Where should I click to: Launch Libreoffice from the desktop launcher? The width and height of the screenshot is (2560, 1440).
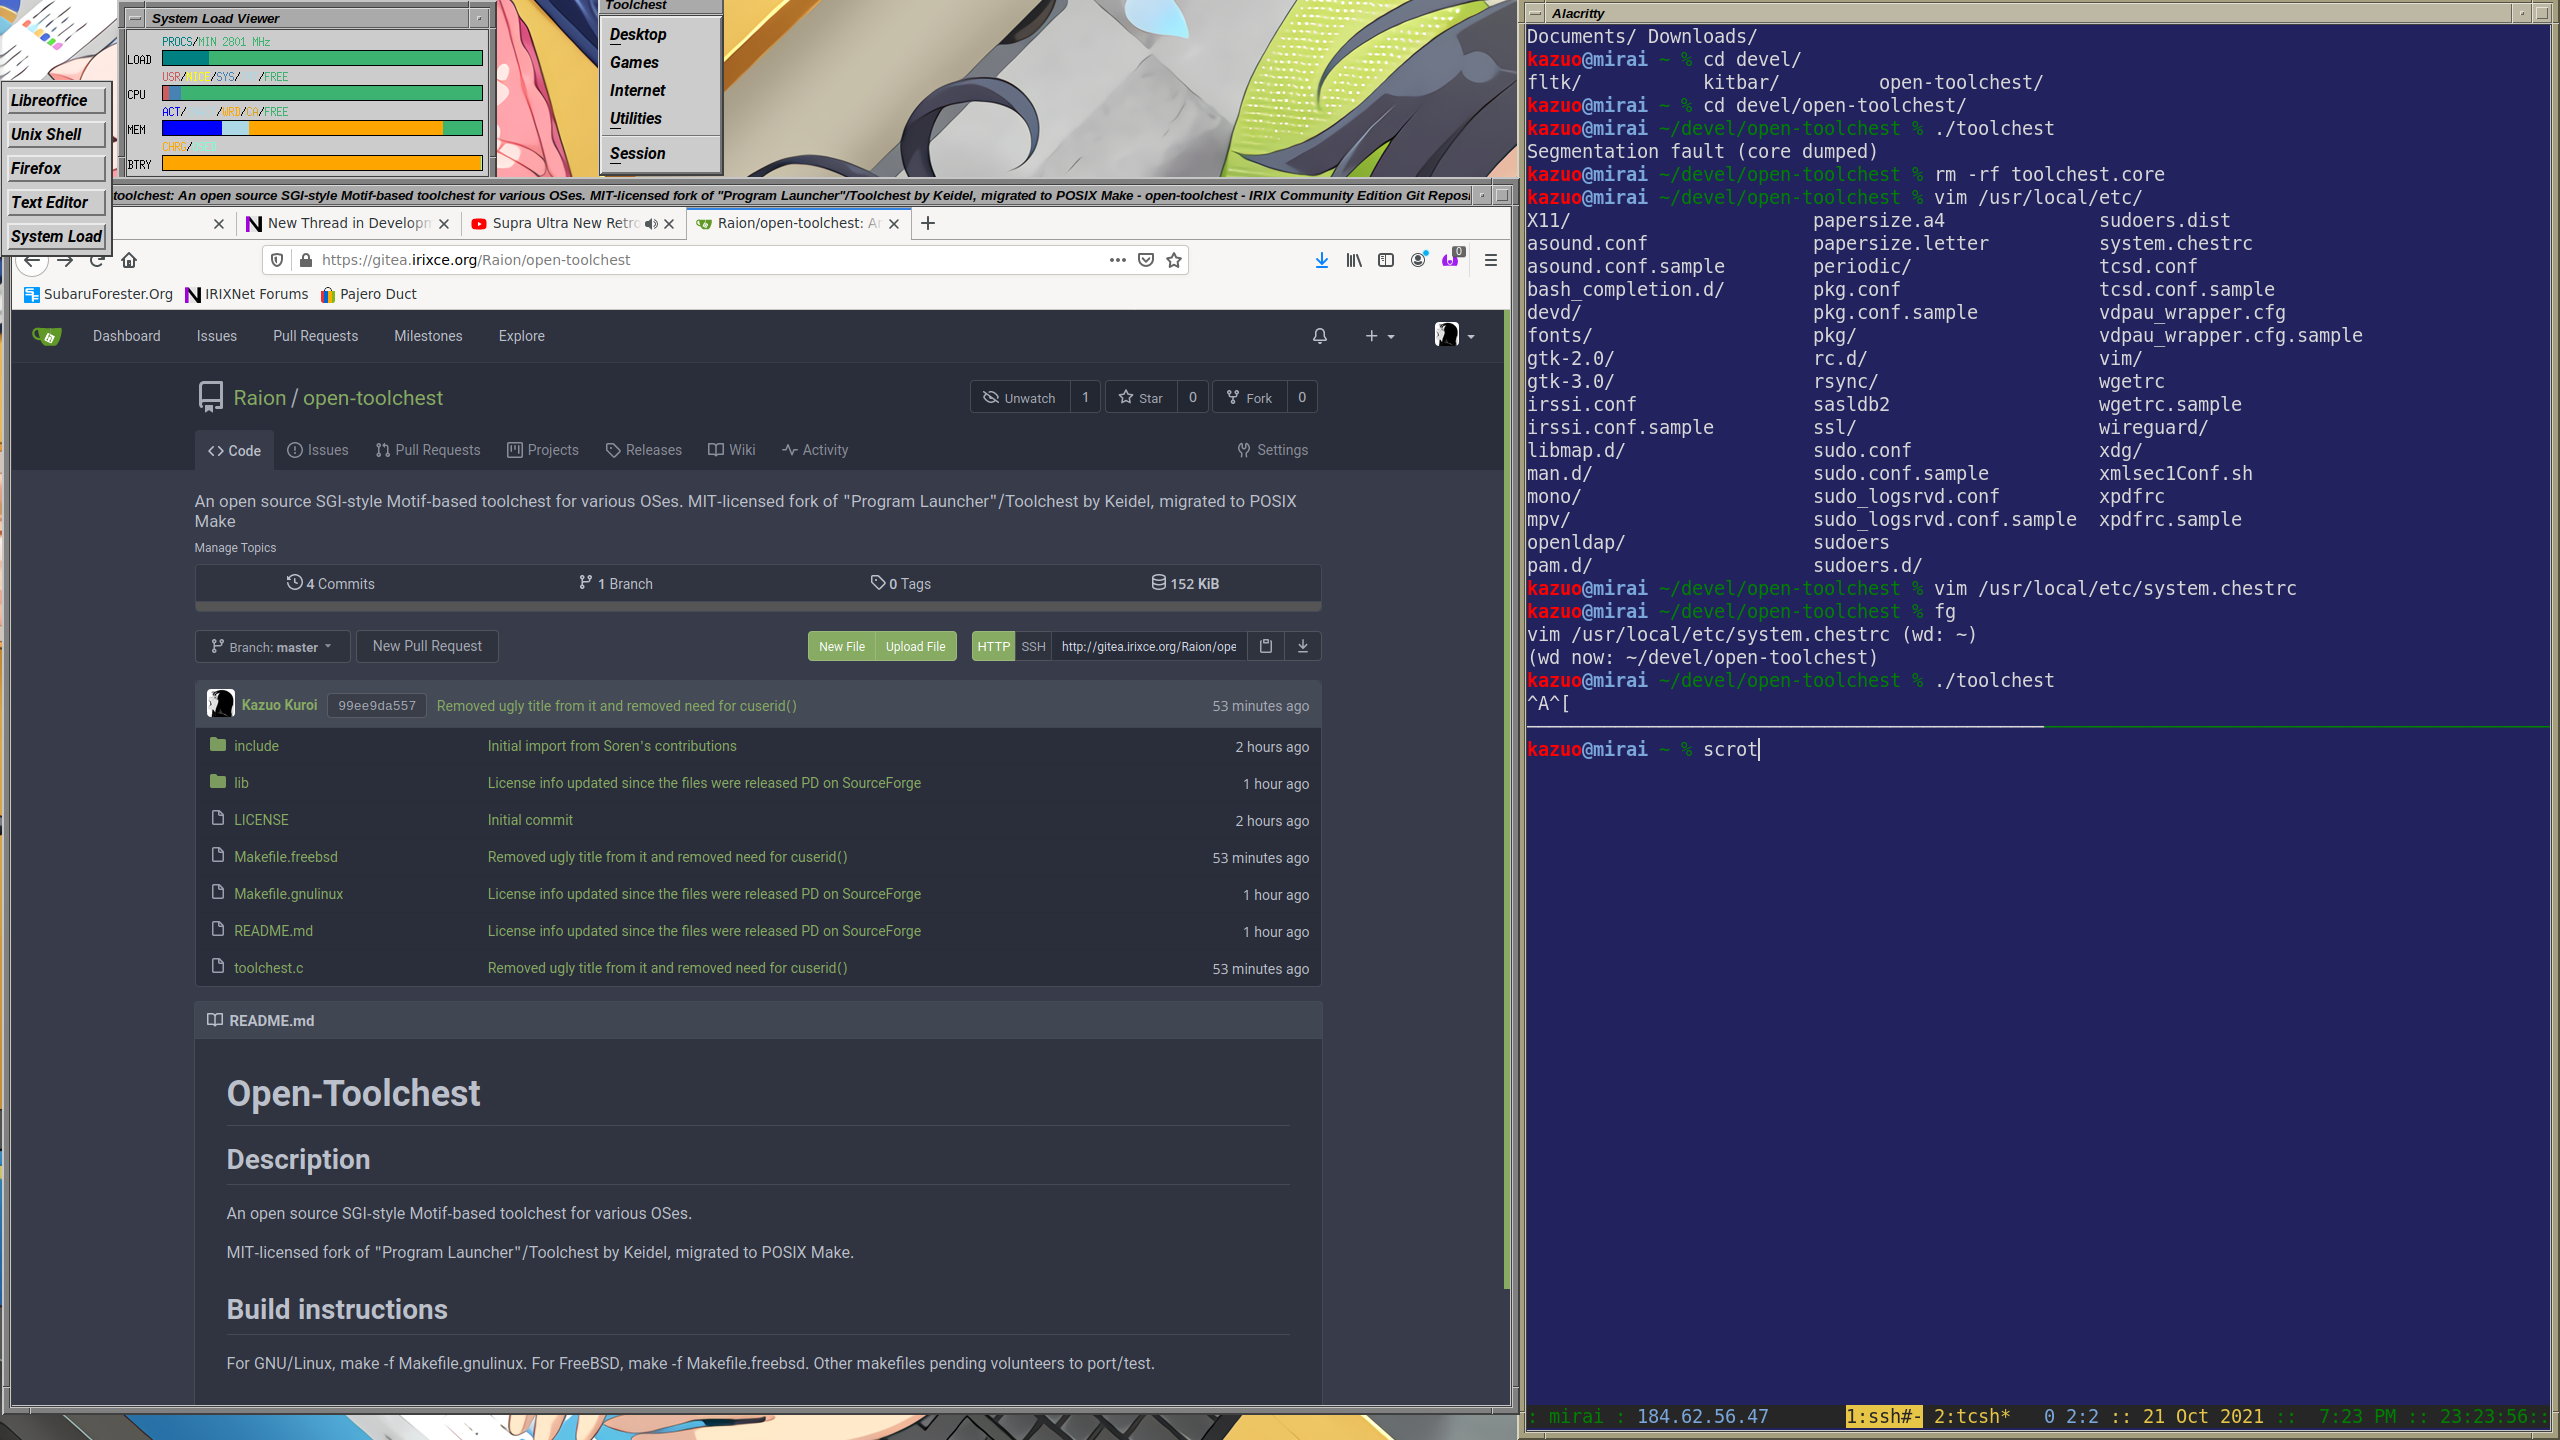57,100
